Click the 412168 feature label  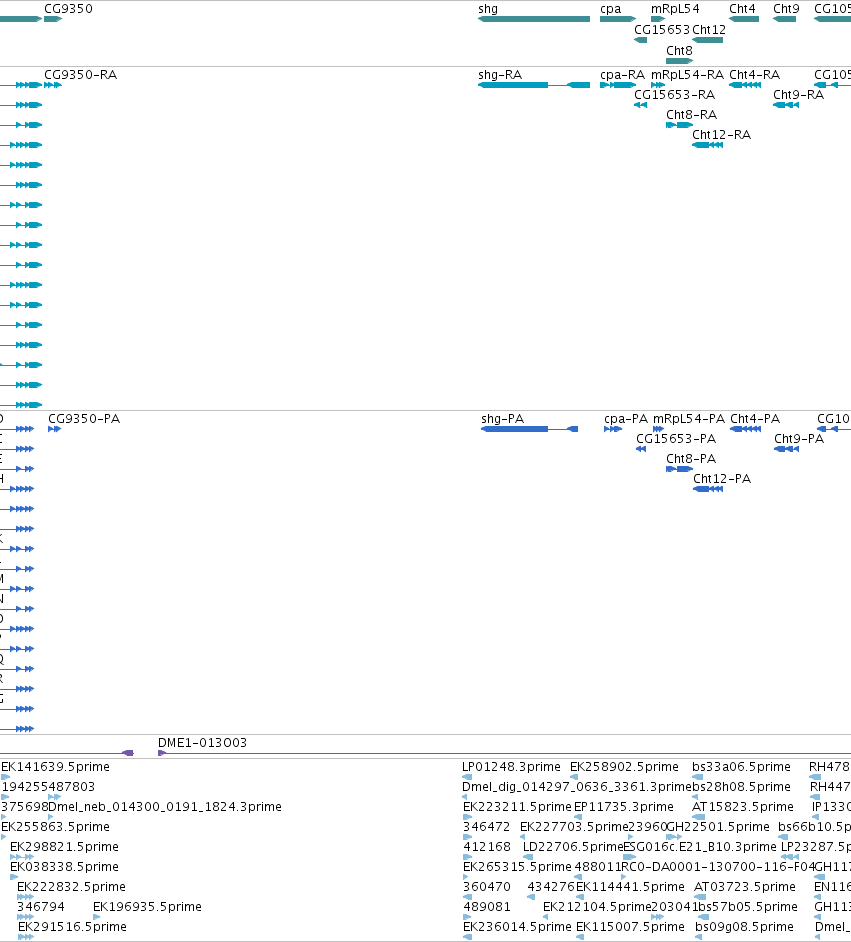486,846
